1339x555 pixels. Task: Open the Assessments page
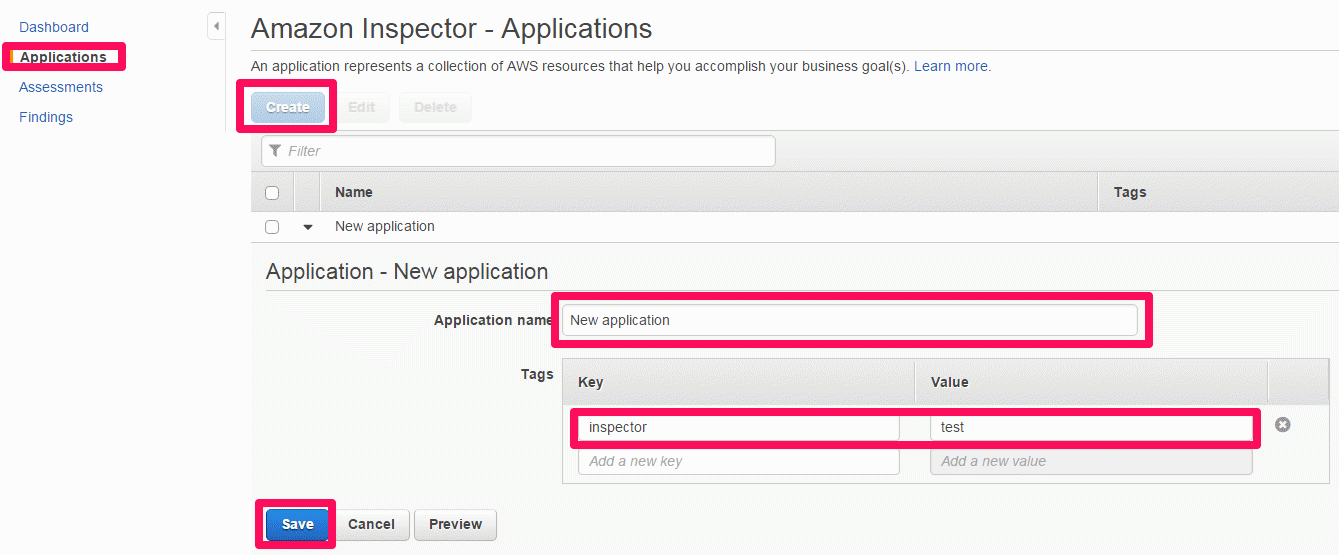61,87
